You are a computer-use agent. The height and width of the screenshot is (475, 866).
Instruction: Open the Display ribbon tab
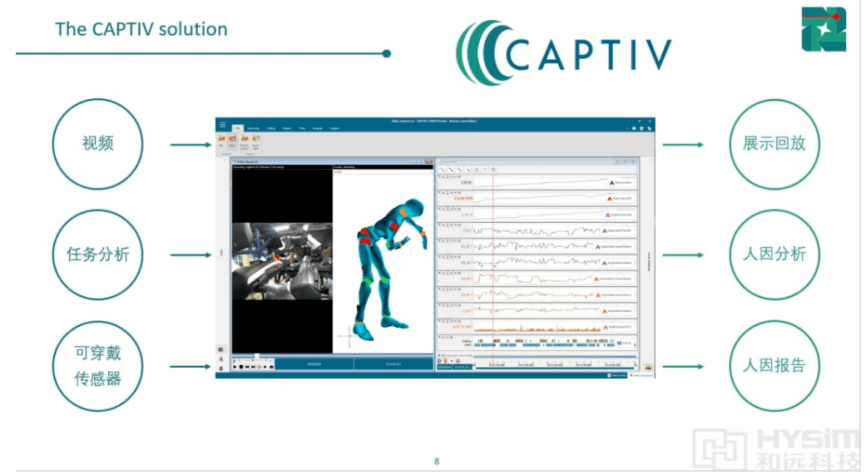pos(287,128)
